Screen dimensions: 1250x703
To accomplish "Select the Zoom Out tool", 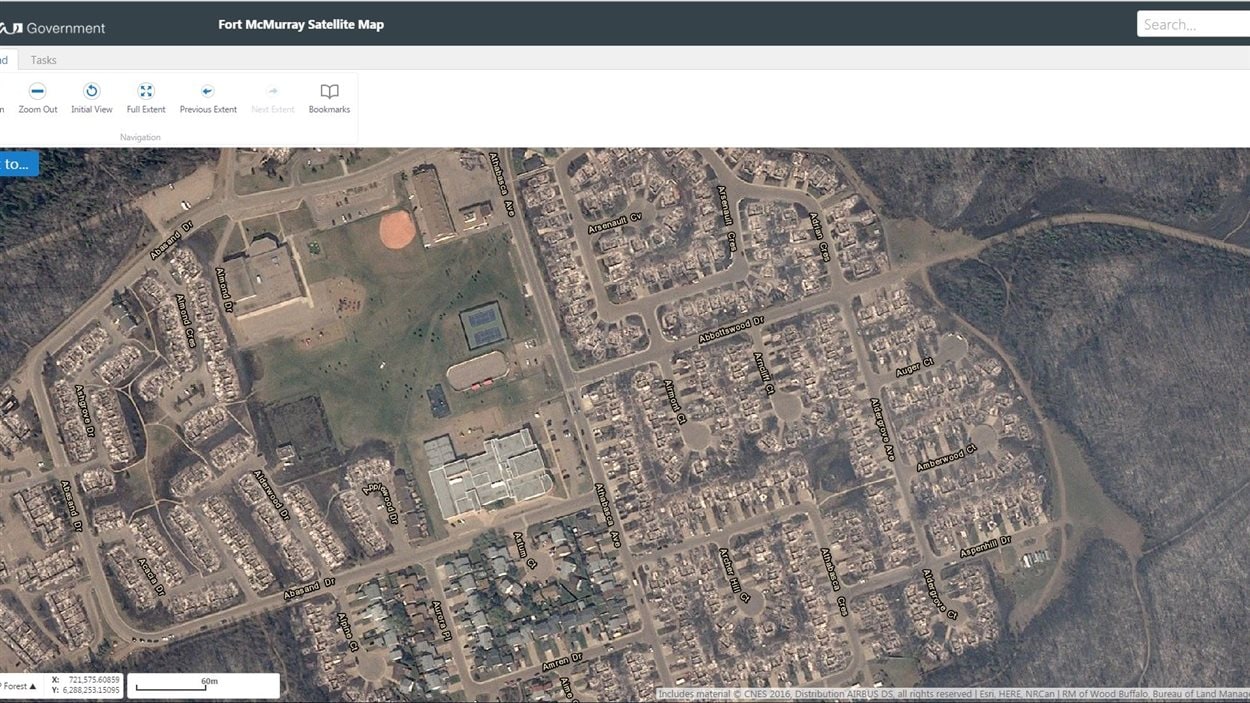I will point(38,97).
